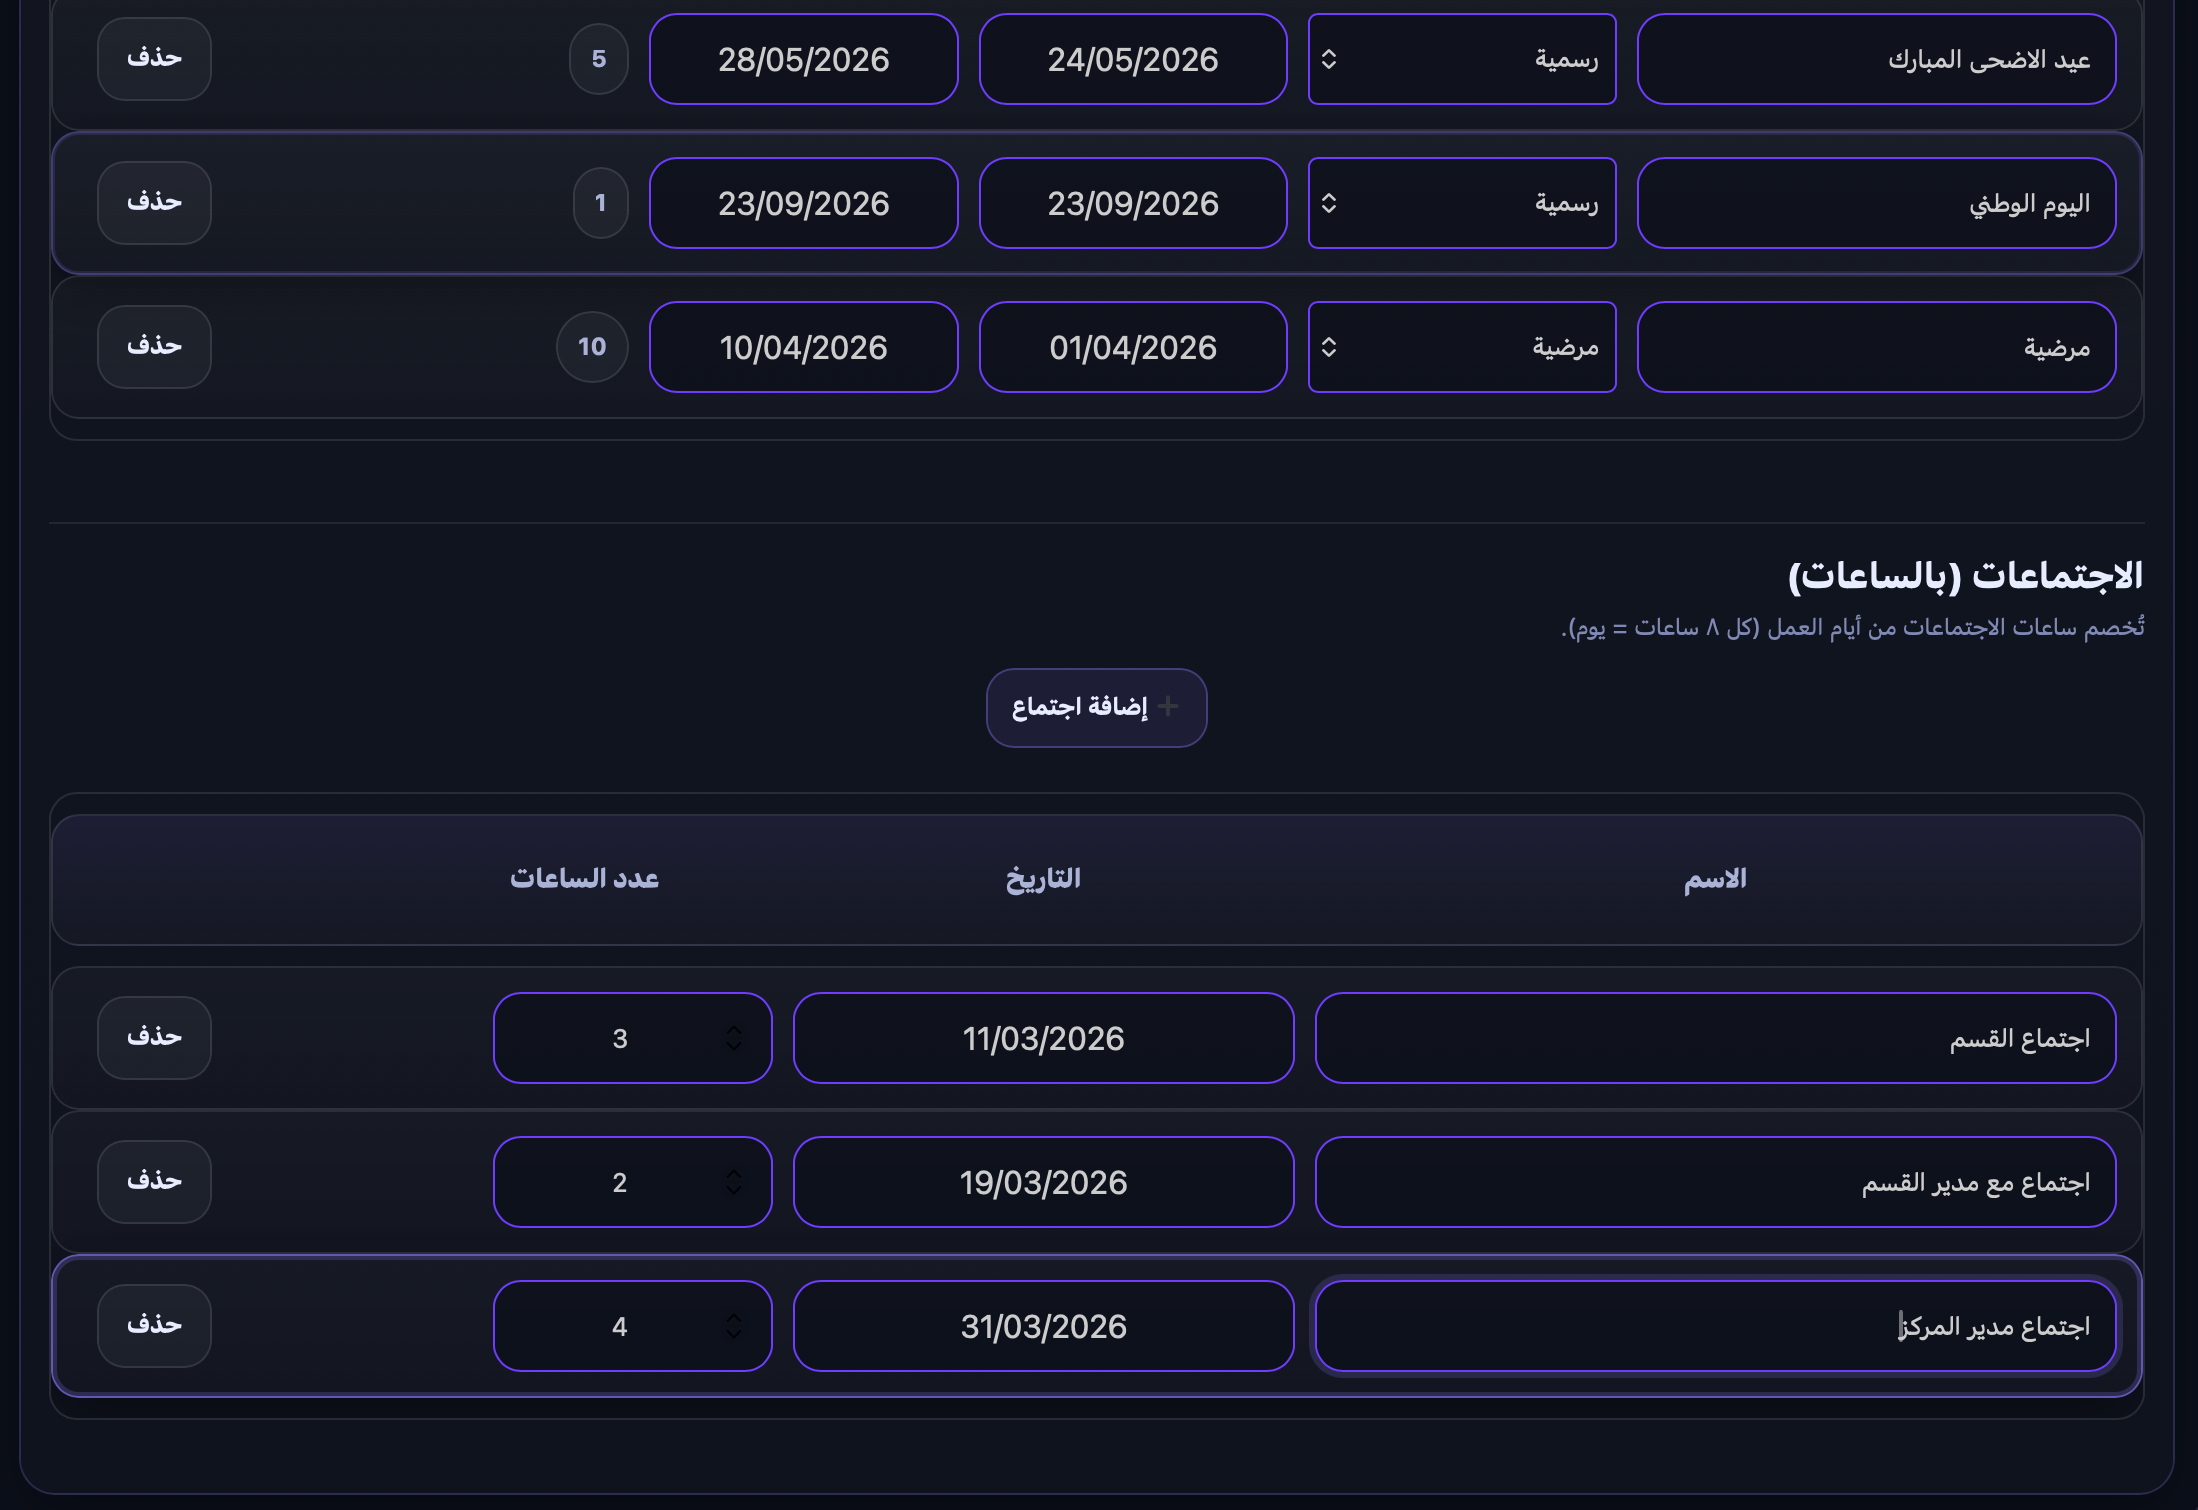Click hours stepper for اجتماع مدير المركز
The image size is (2198, 1510).
[x=734, y=1326]
